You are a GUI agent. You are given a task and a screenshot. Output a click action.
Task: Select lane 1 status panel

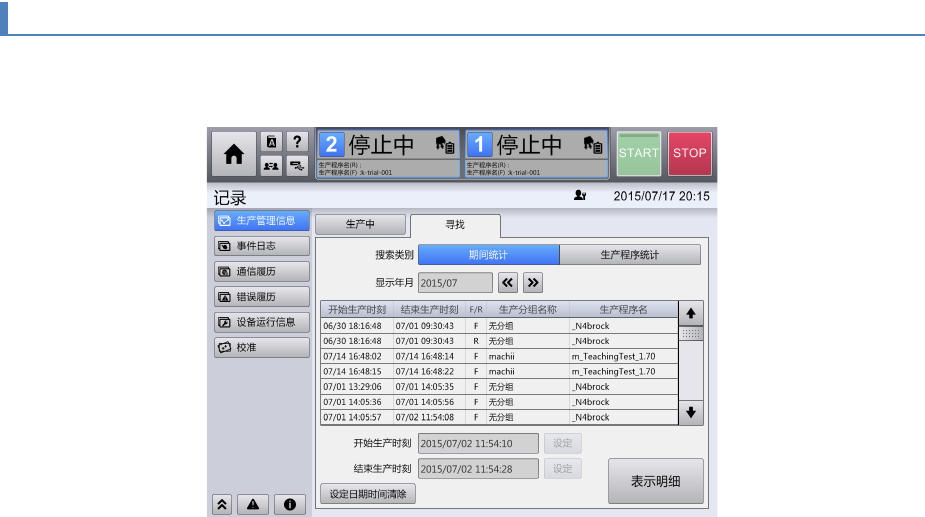point(536,153)
